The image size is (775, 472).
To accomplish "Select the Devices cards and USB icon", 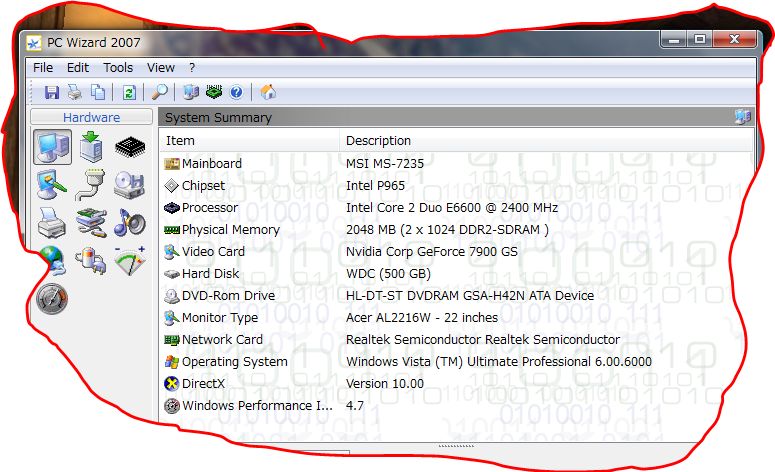I will click(91, 223).
